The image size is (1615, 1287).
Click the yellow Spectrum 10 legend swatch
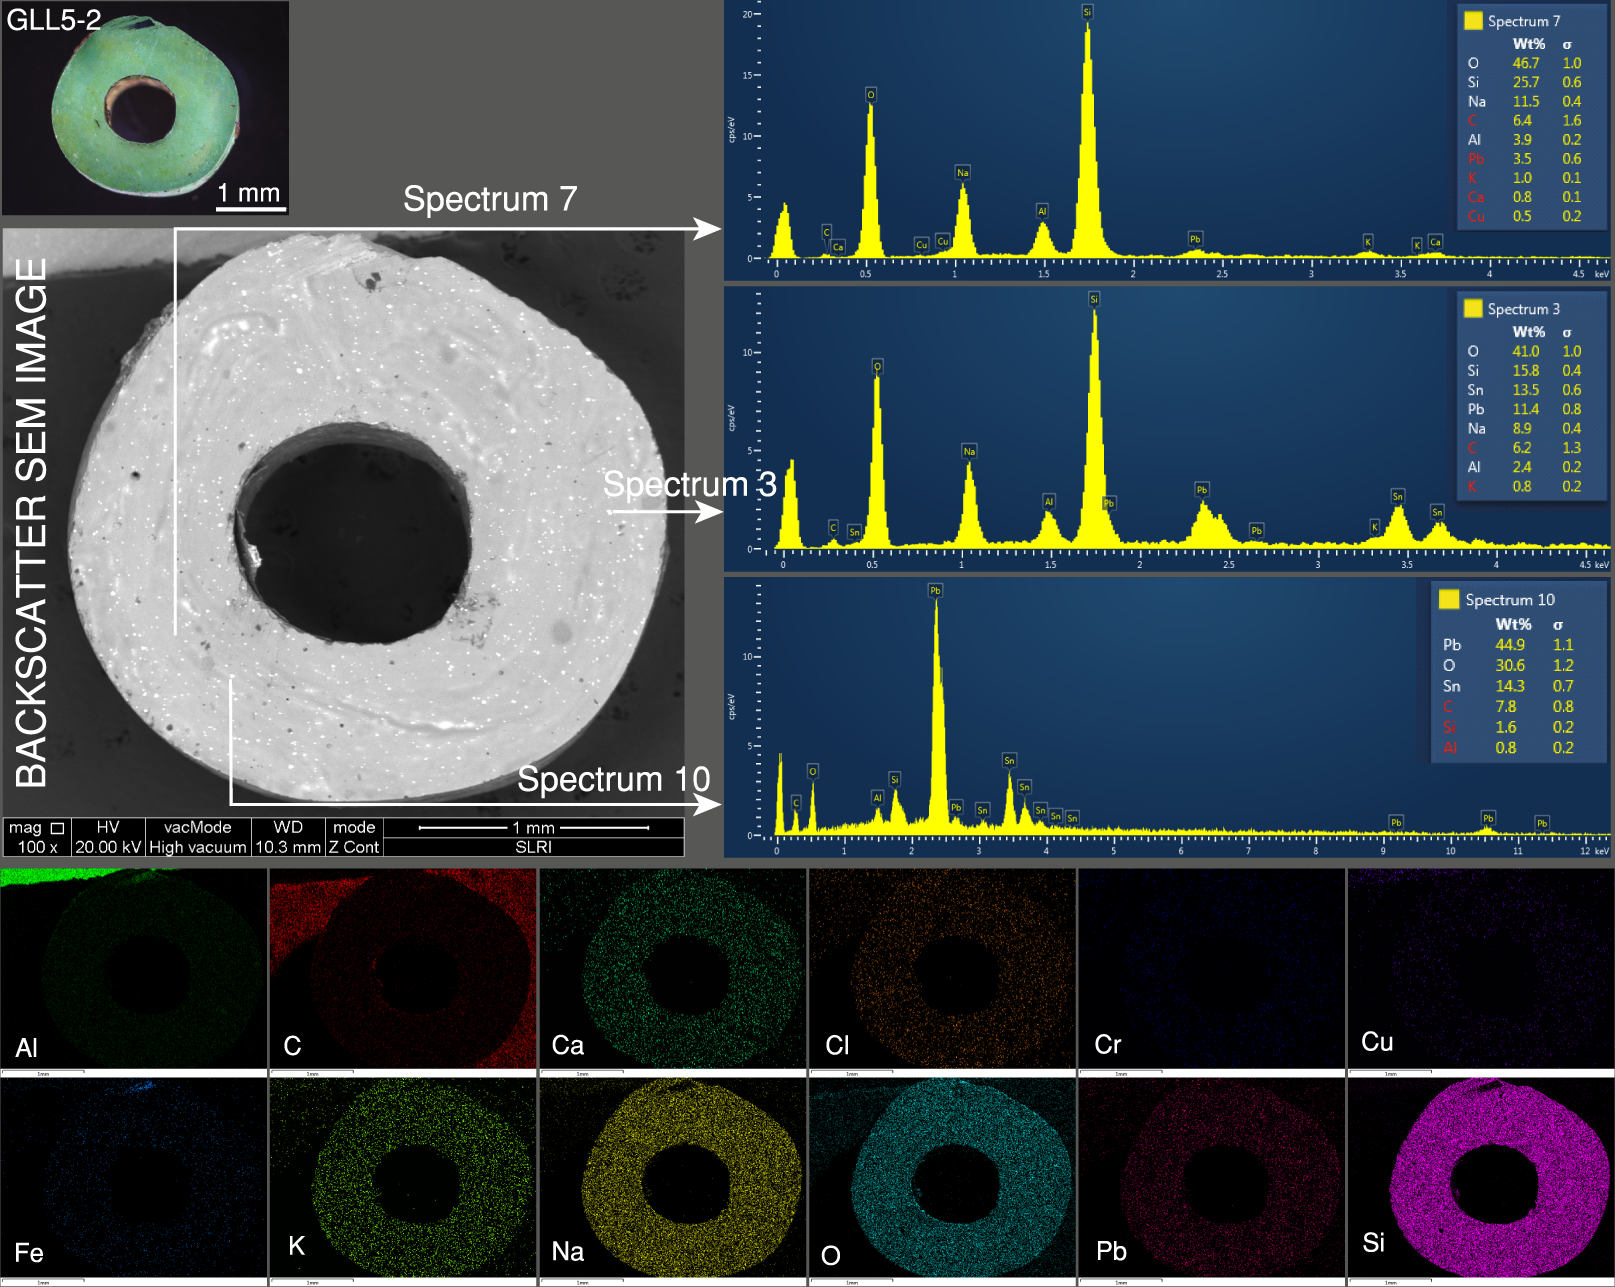(1449, 600)
